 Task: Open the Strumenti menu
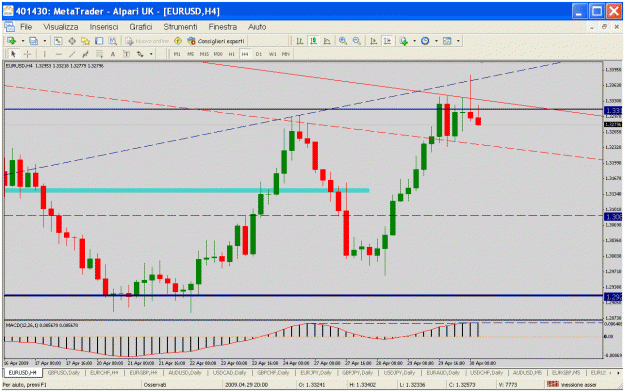coord(180,27)
